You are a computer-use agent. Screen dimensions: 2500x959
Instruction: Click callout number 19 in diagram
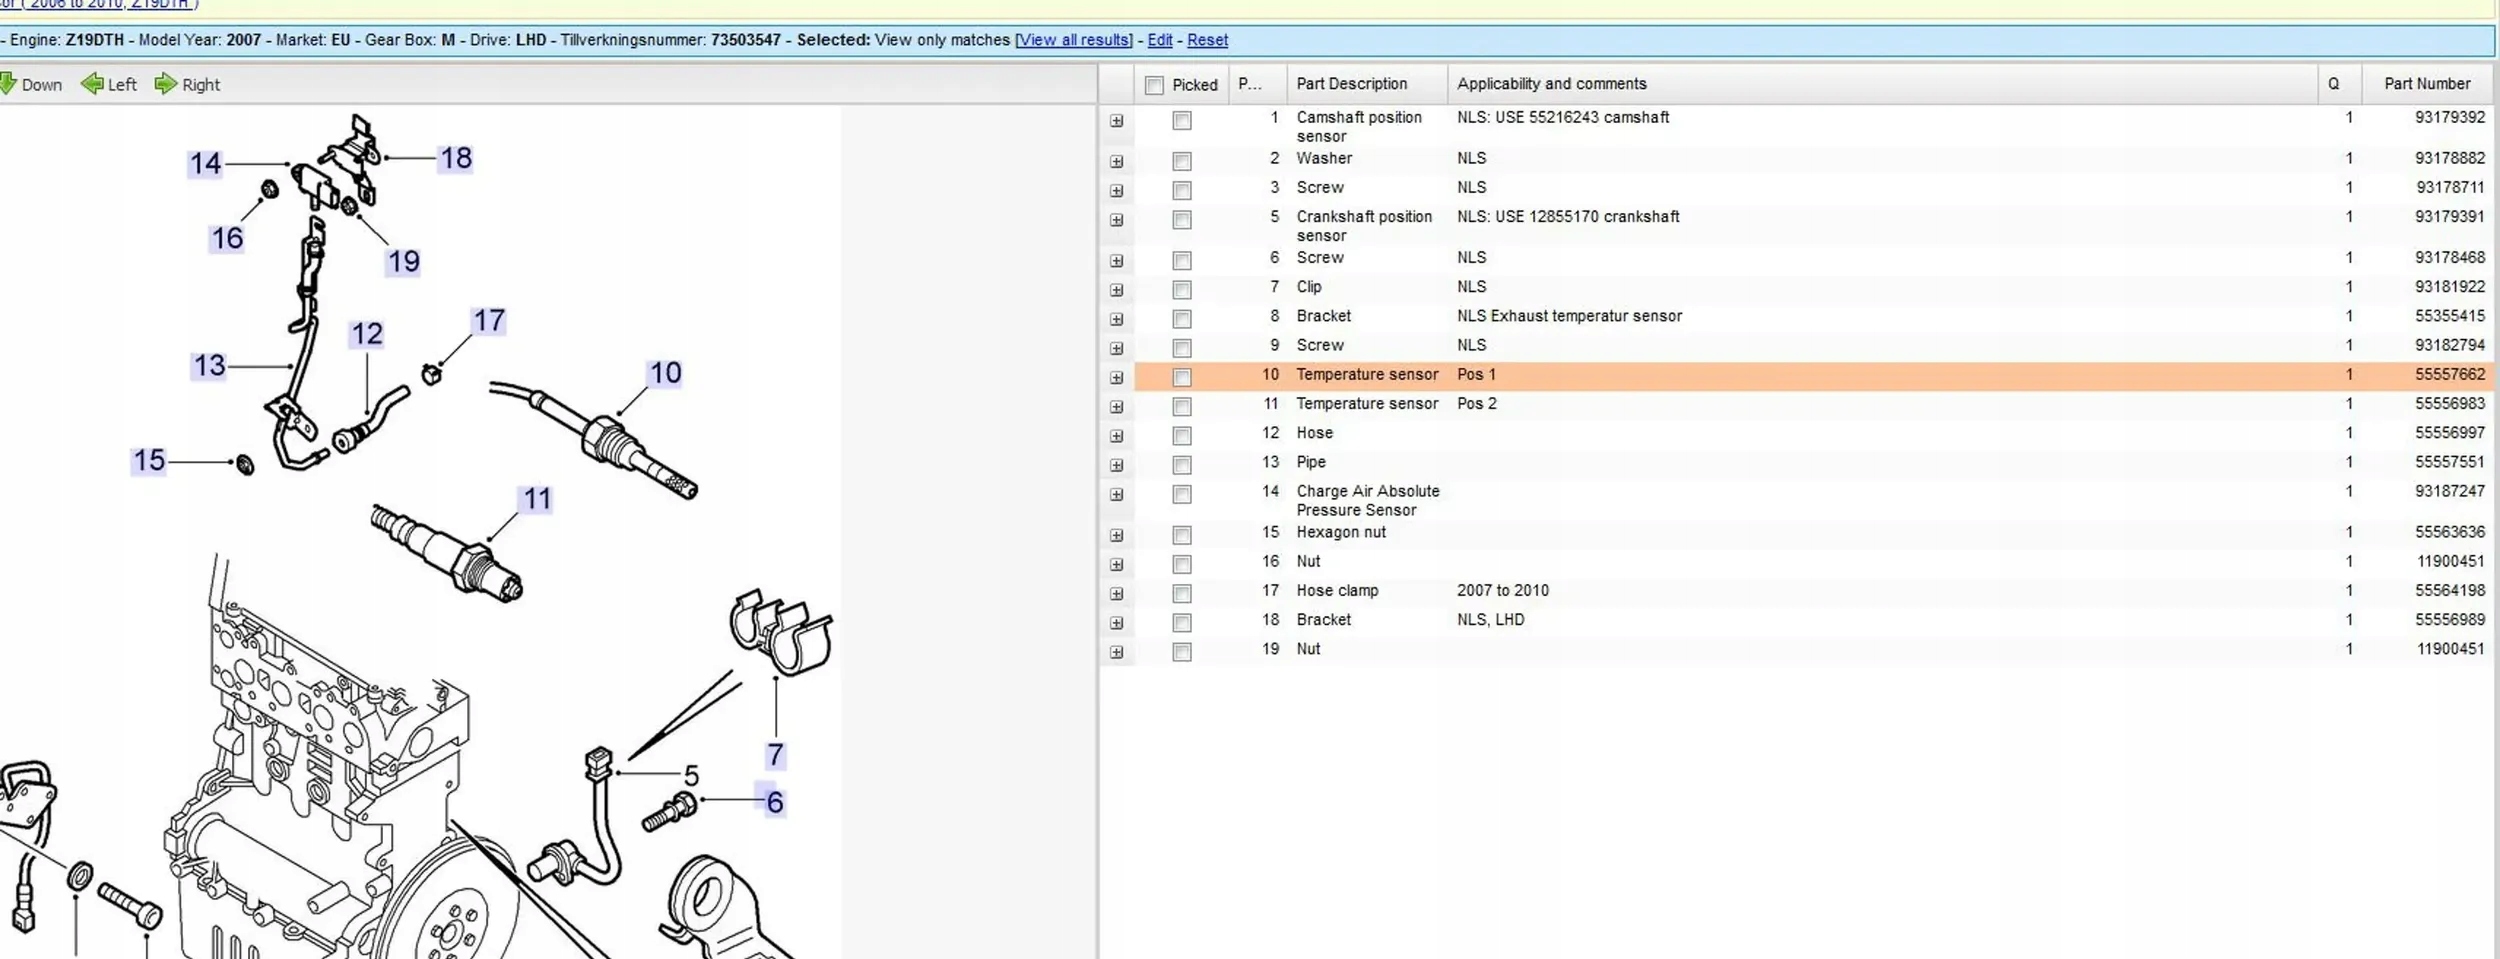coord(404,261)
